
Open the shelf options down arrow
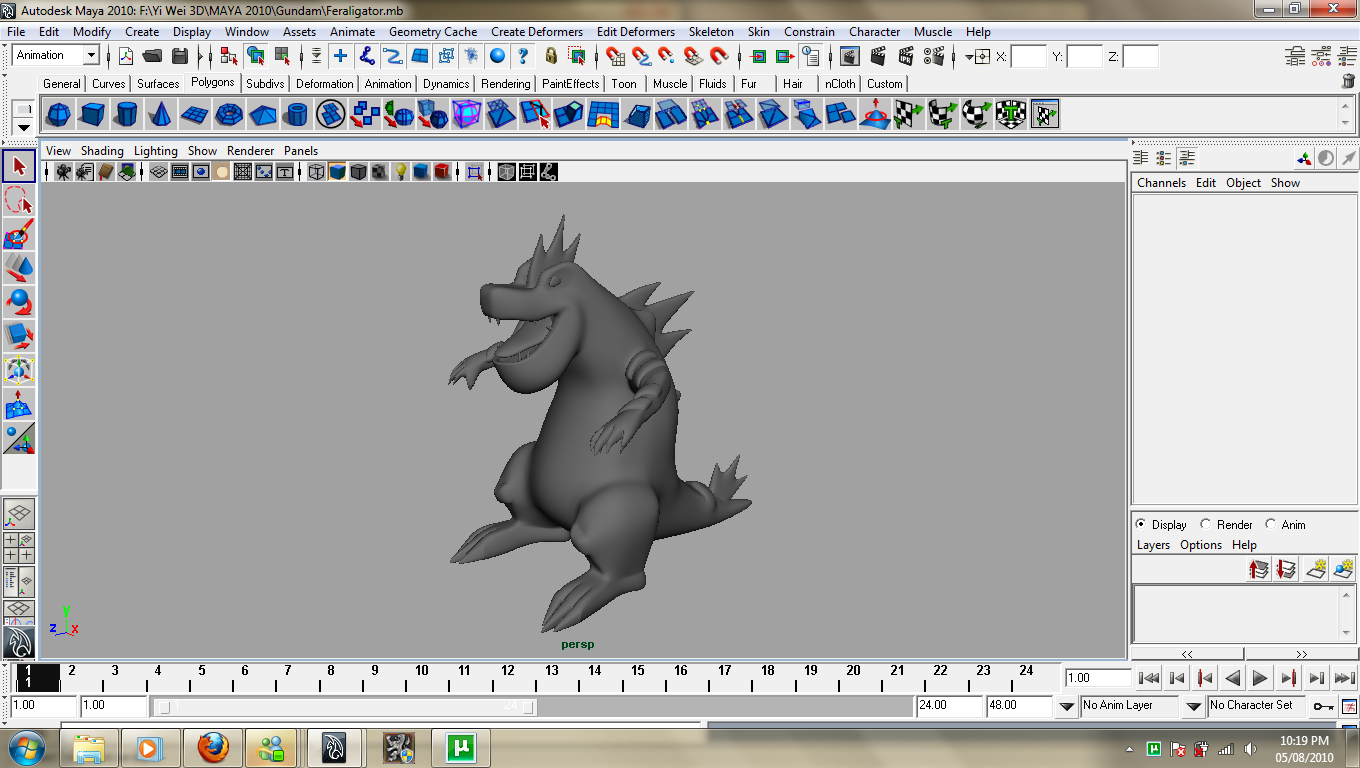point(24,128)
